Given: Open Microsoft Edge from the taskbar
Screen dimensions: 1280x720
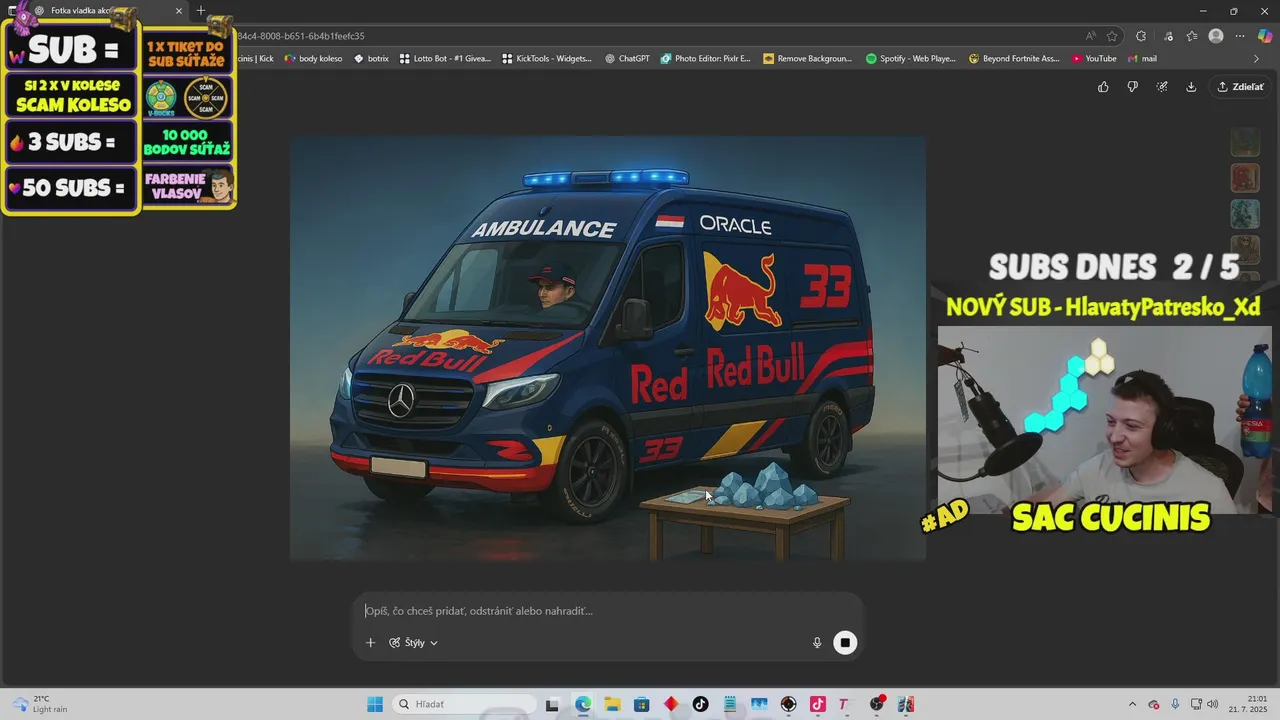Looking at the screenshot, I should click(x=583, y=704).
